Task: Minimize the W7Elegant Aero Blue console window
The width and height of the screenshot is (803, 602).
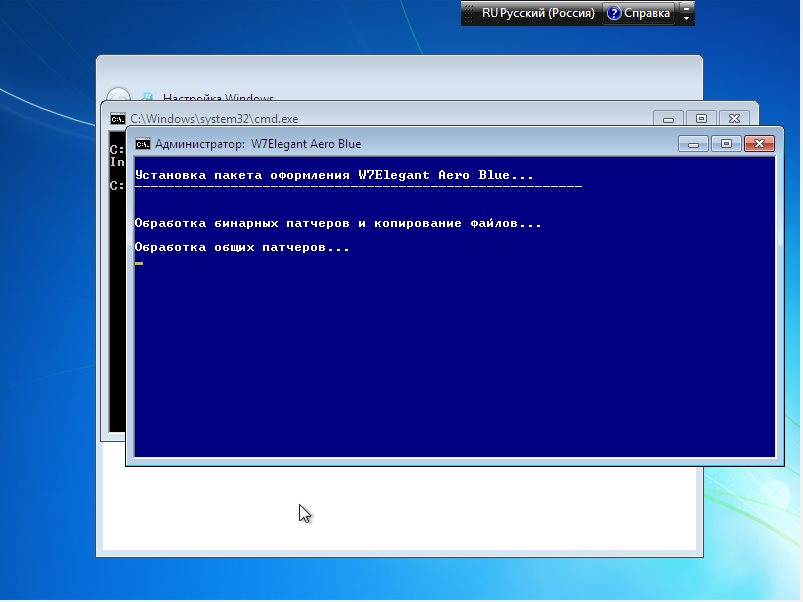Action: pyautogui.click(x=693, y=144)
